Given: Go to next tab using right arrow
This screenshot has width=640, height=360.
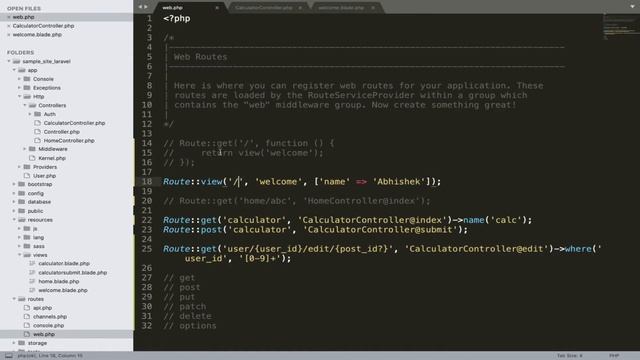Looking at the screenshot, I should click(146, 7).
